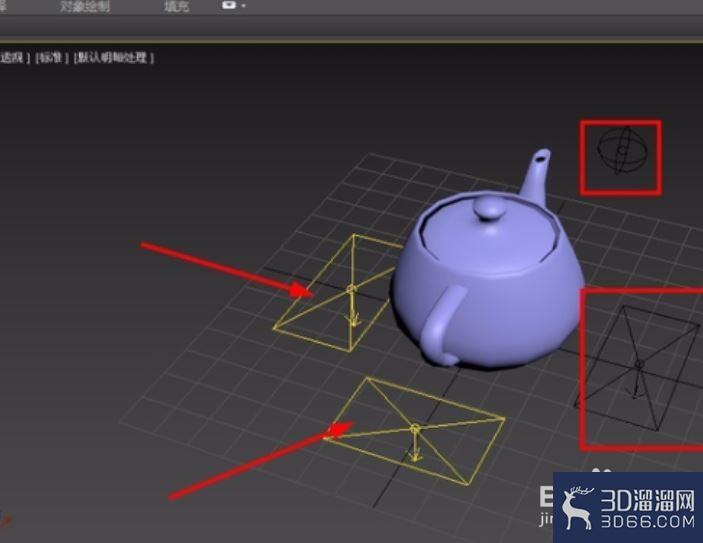Screen dimensions: 703x543
Task: Open the 填充 ribbon tab
Action: pos(176,7)
